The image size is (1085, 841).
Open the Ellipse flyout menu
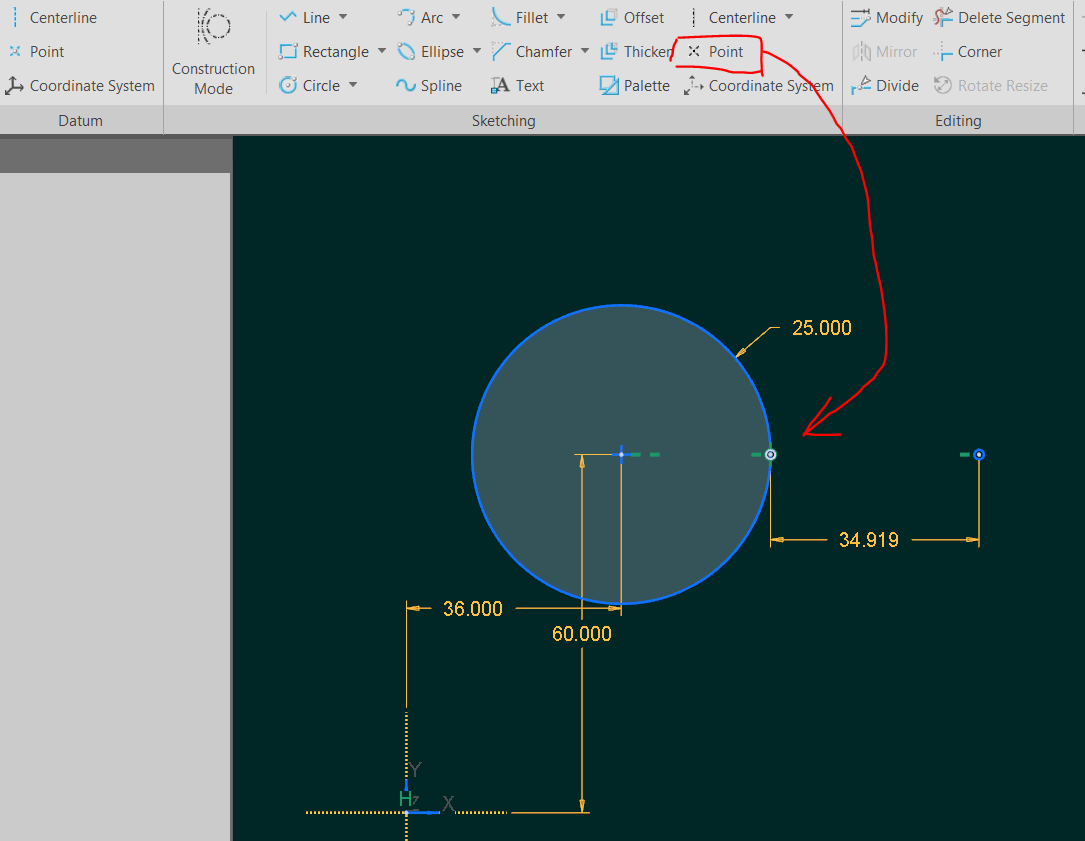coord(477,51)
